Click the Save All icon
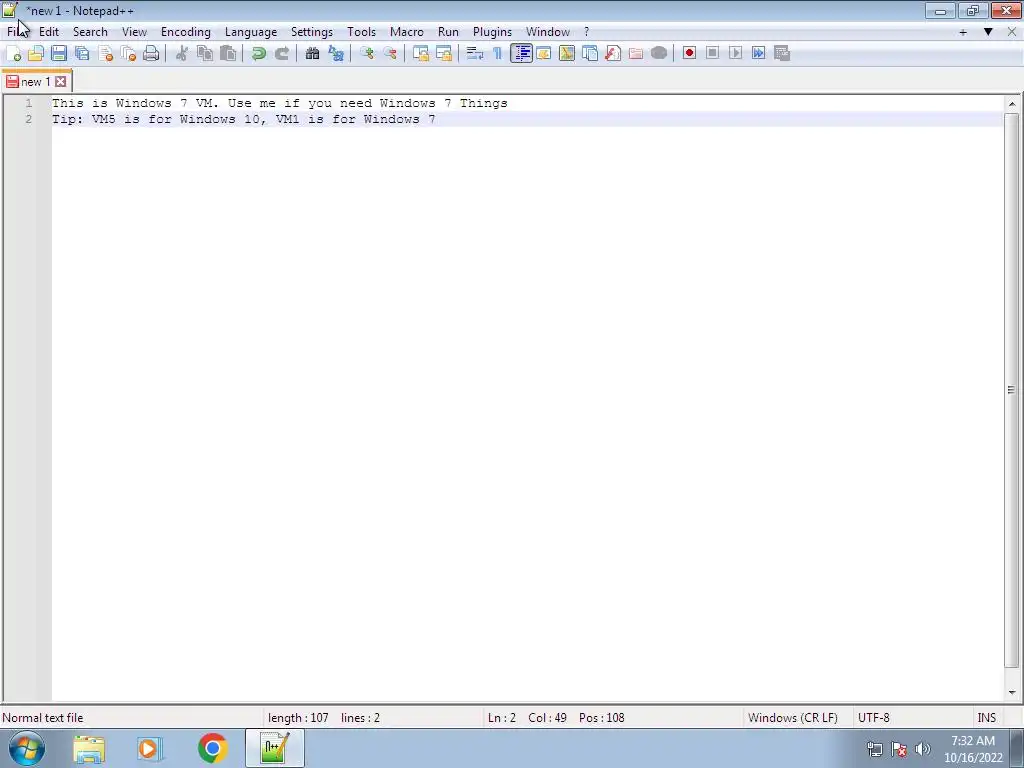This screenshot has height=768, width=1024. pyautogui.click(x=82, y=54)
